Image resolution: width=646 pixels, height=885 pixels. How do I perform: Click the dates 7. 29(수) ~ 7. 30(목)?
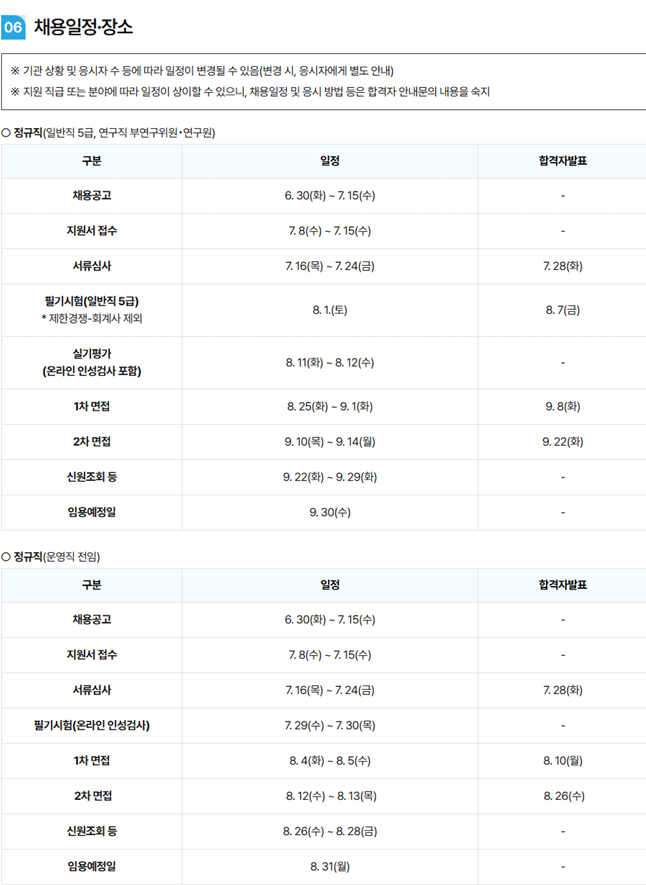tap(330, 725)
